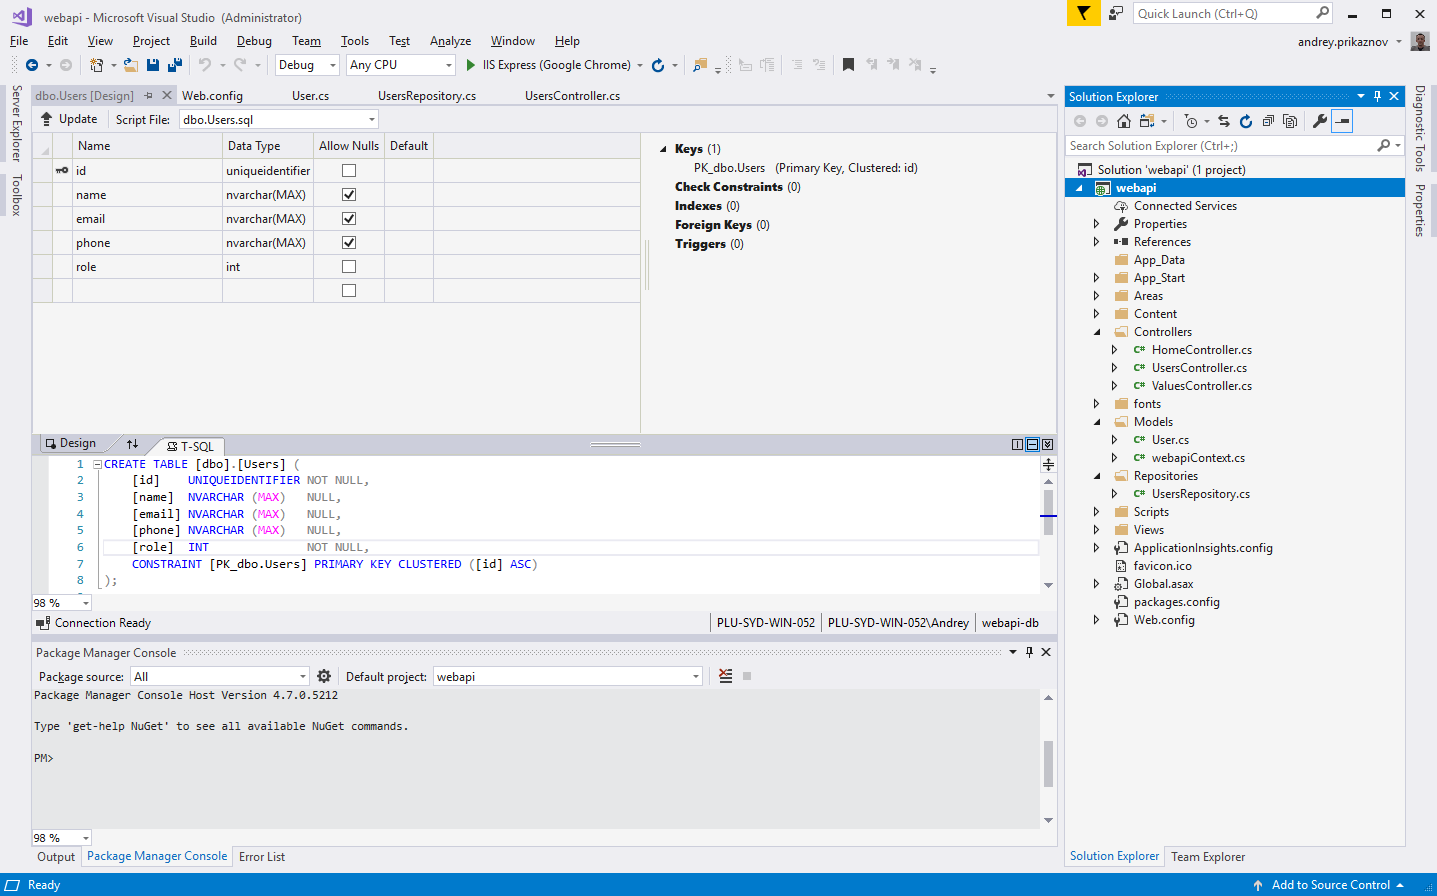Open Package Manager settings gear icon
This screenshot has height=896, width=1437.
[324, 676]
